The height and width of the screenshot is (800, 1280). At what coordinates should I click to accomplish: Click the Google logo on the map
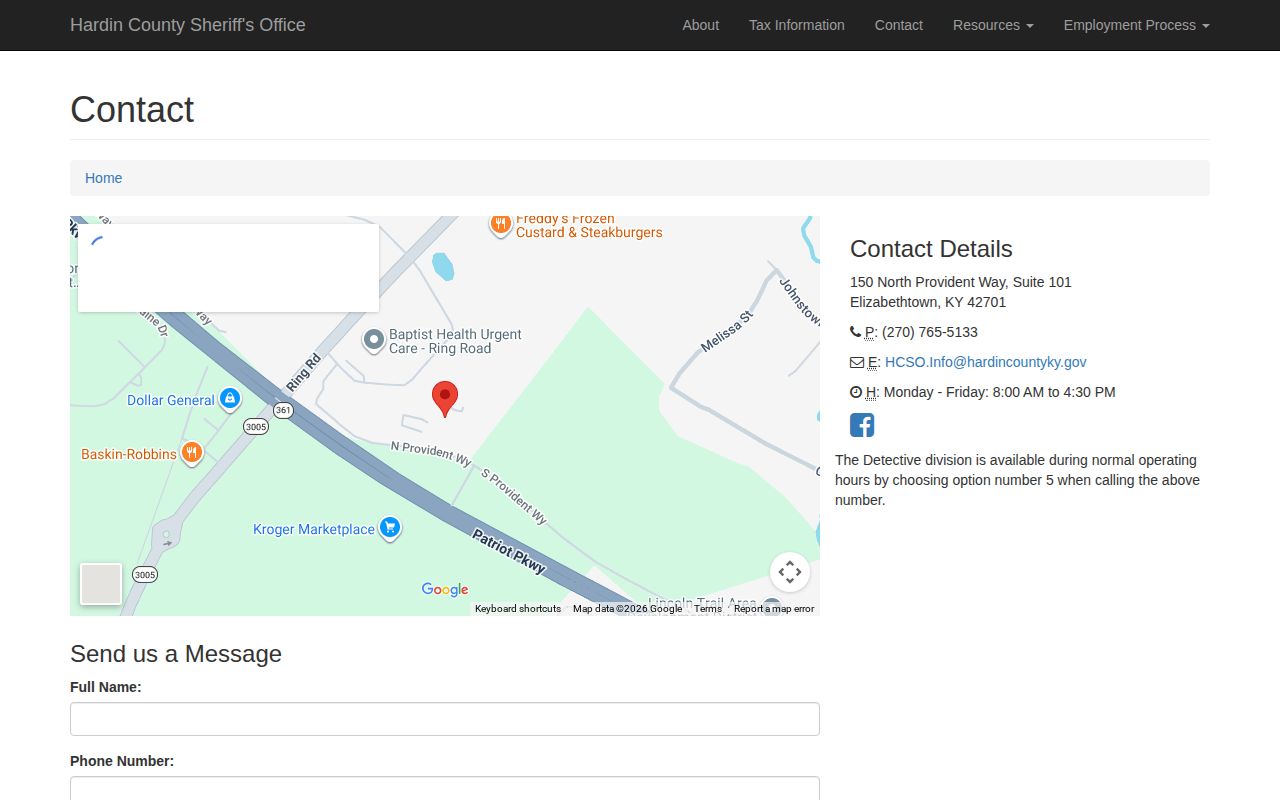point(445,590)
